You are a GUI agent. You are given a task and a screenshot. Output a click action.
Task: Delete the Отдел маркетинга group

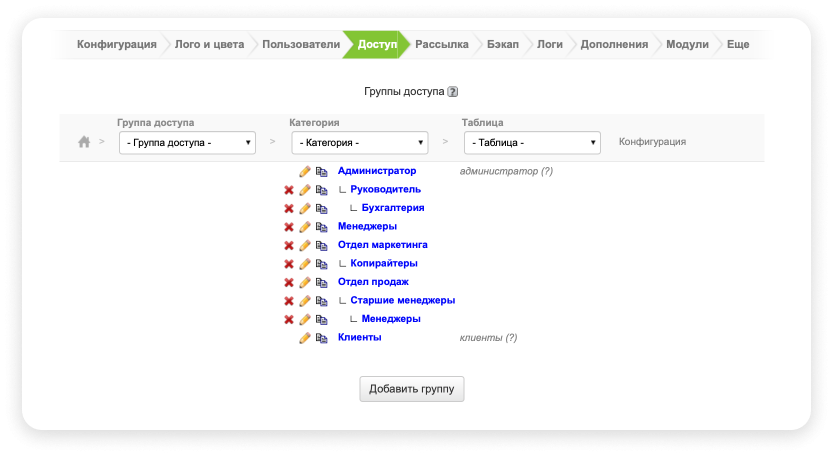289,245
